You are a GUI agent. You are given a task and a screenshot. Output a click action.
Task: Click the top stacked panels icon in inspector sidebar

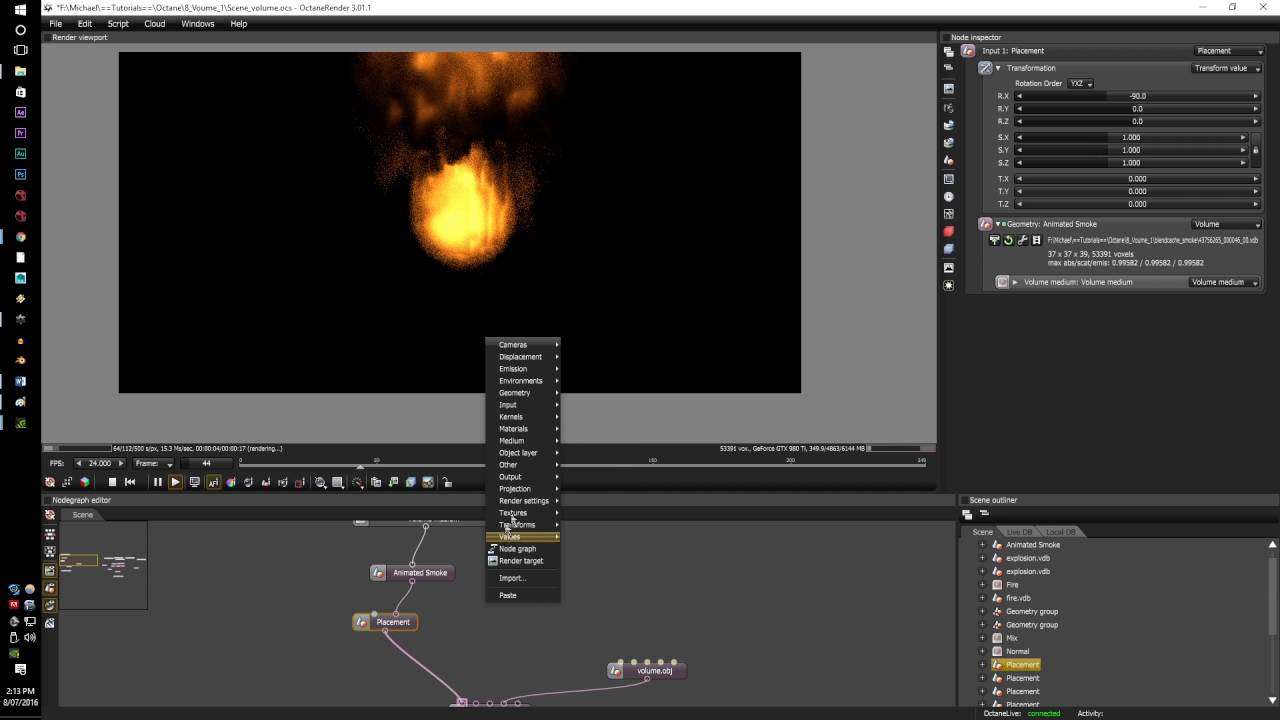949,51
